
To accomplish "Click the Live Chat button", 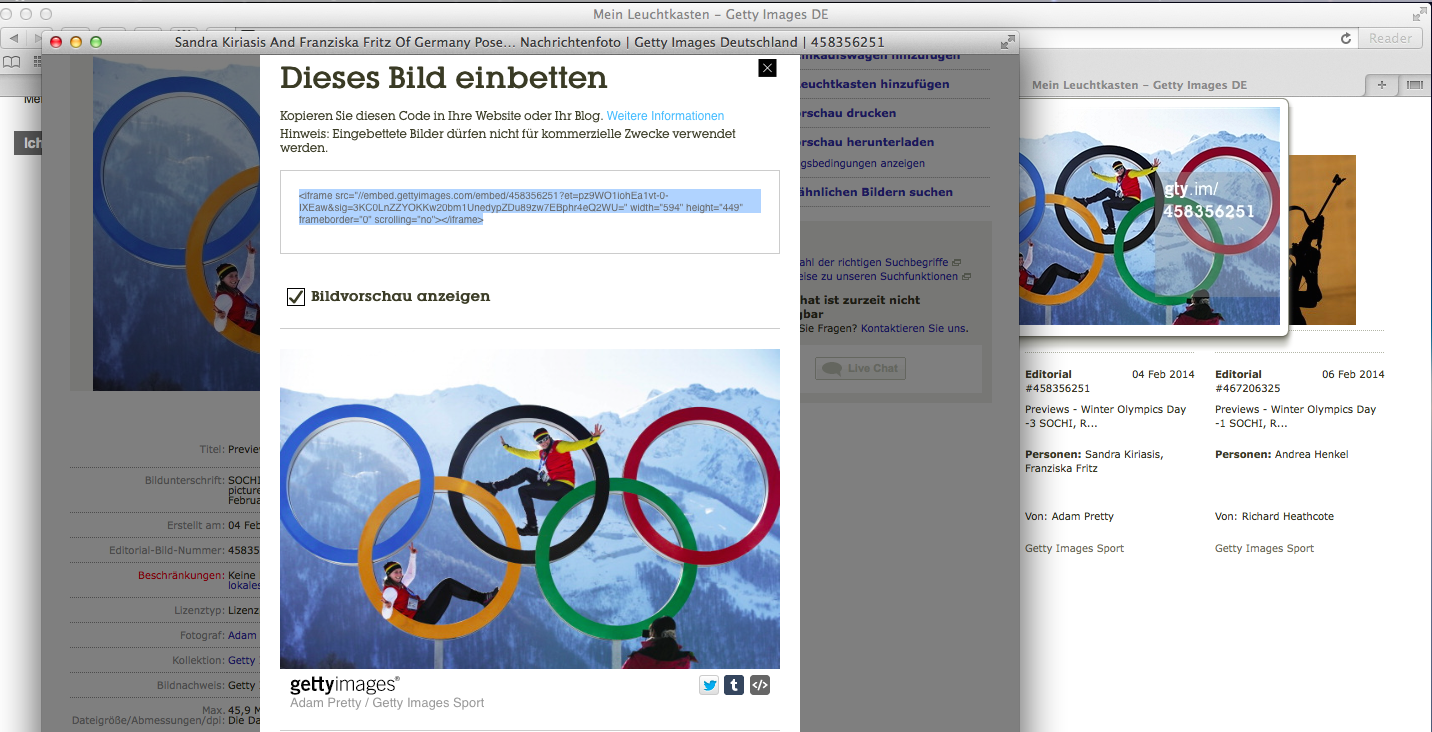I will pos(860,368).
